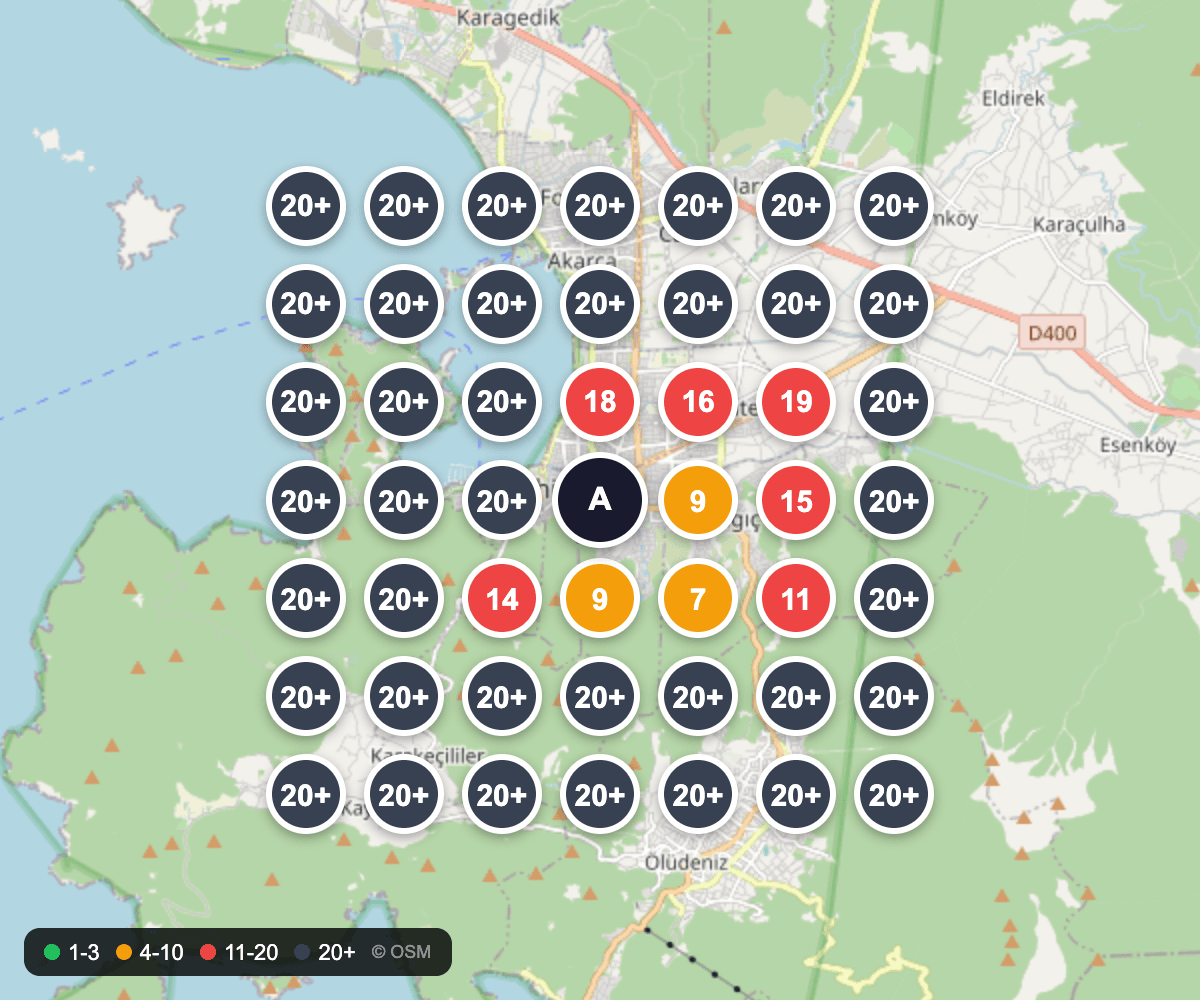Viewport: 1200px width, 1000px height.
Task: Click the Eldirek place label
Action: pyautogui.click(x=1013, y=98)
